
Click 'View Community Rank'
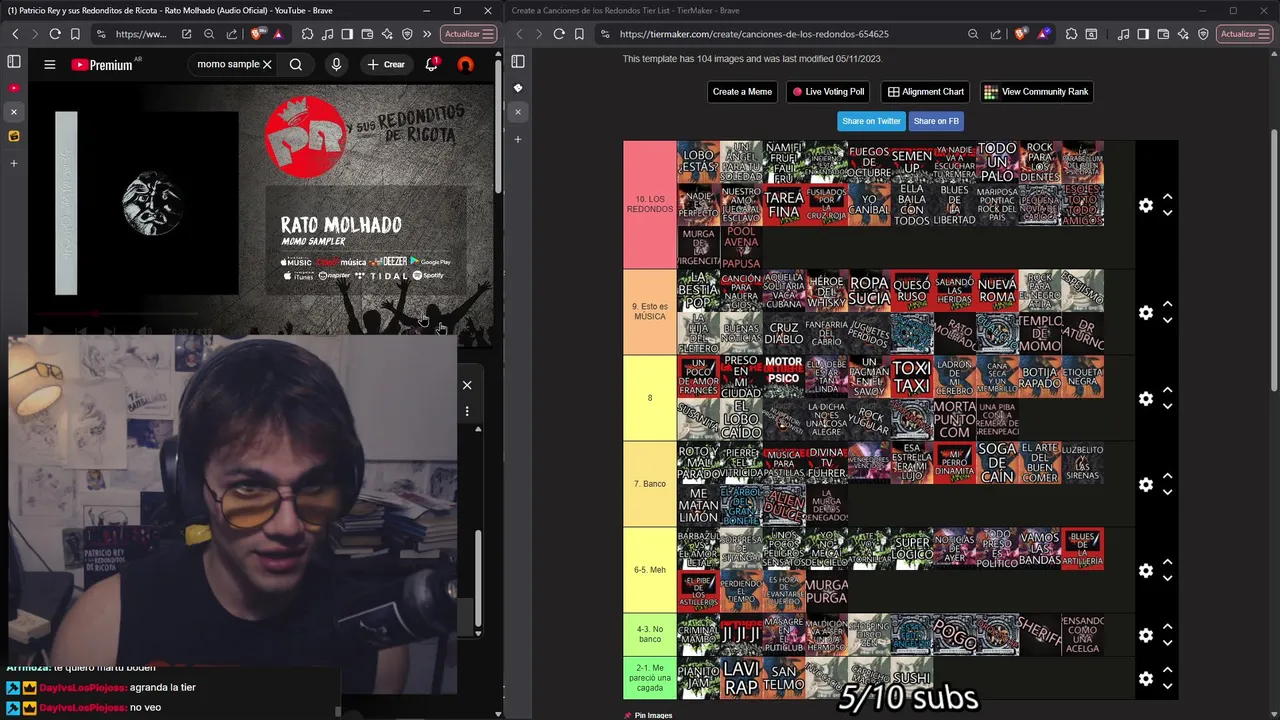pyautogui.click(x=1037, y=92)
